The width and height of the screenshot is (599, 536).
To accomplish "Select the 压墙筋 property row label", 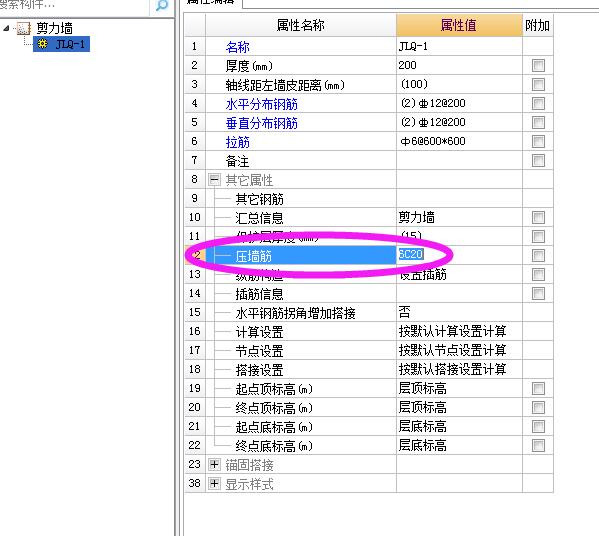I will (x=254, y=256).
